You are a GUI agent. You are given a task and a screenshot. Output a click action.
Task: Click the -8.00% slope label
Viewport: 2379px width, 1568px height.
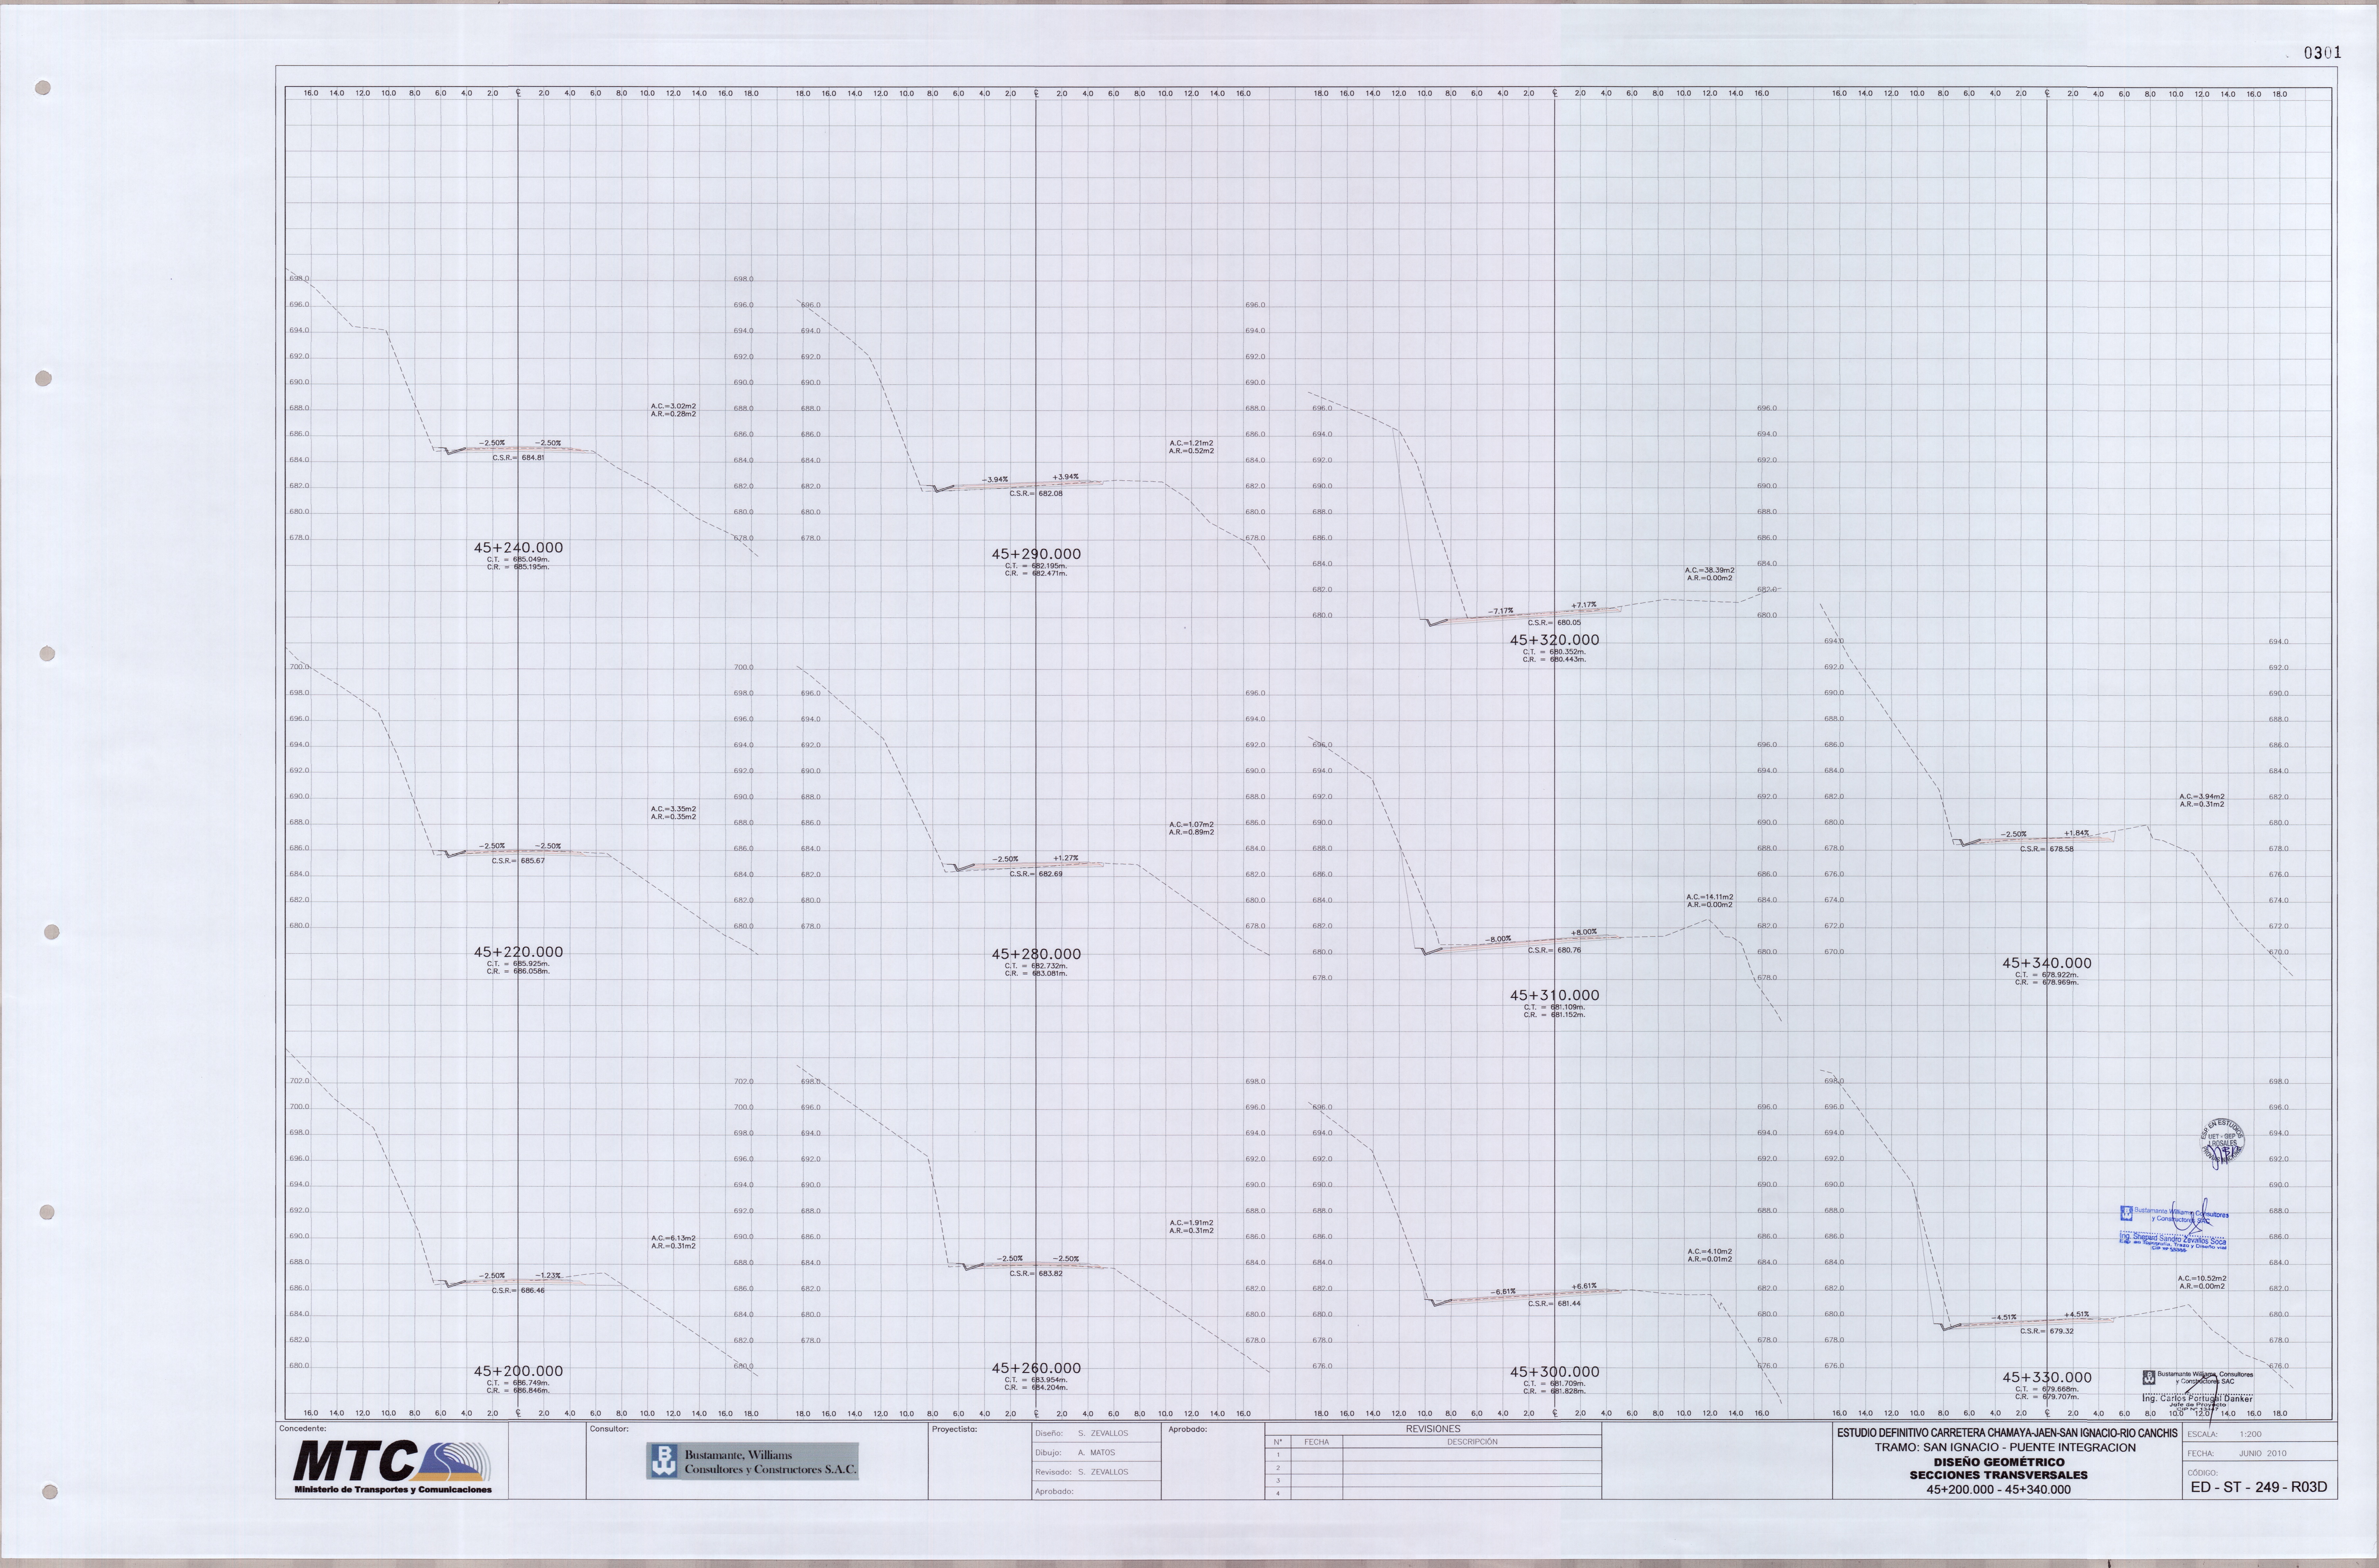[x=1498, y=940]
